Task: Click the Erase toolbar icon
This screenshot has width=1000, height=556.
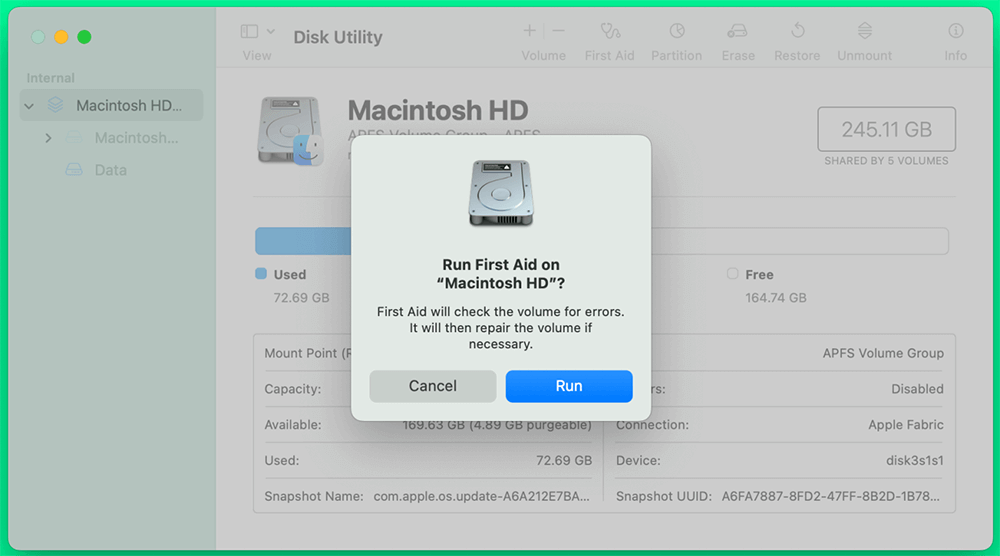Action: (738, 31)
